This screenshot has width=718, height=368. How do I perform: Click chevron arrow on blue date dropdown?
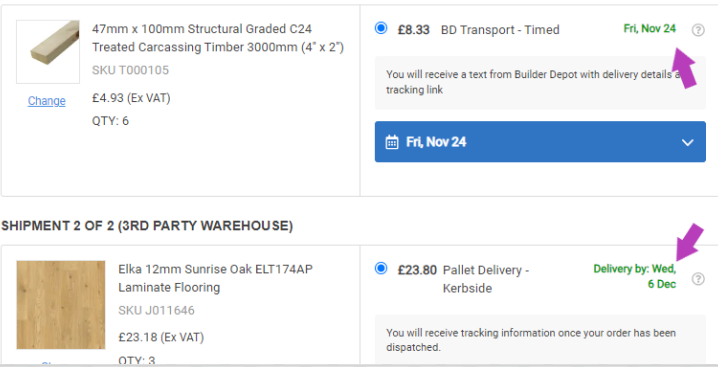tap(687, 142)
